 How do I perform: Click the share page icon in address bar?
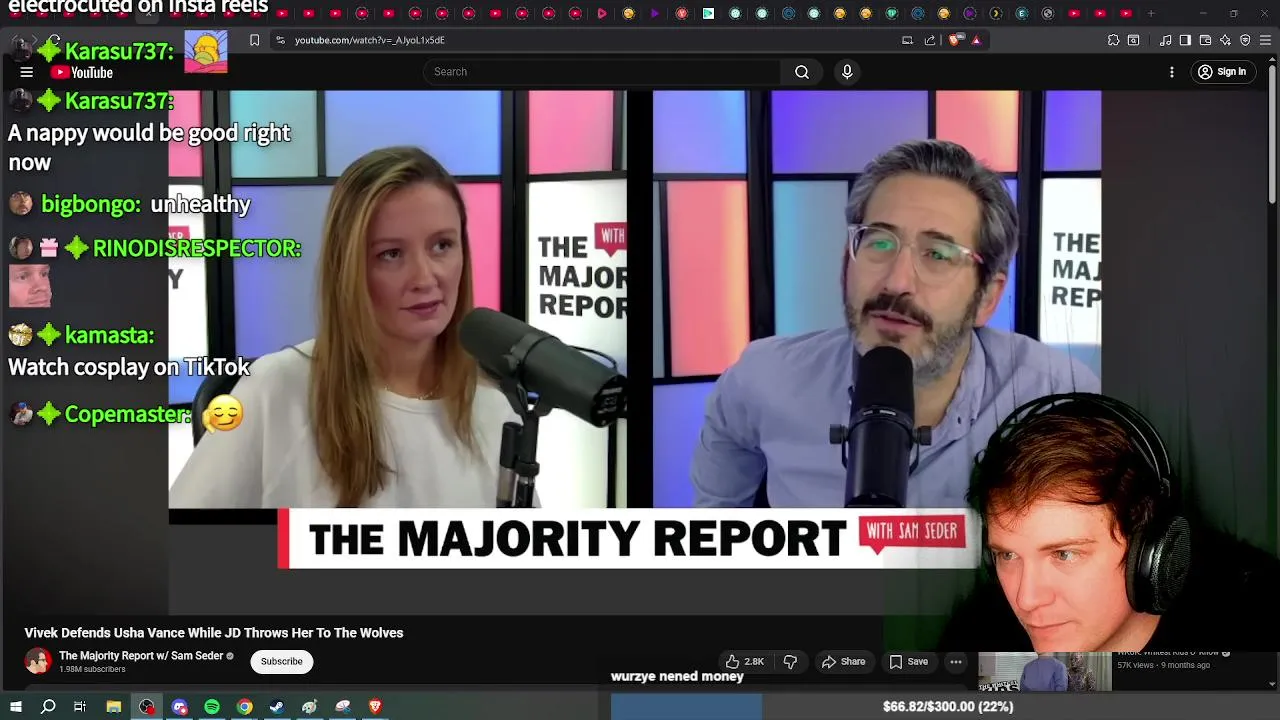tap(930, 40)
